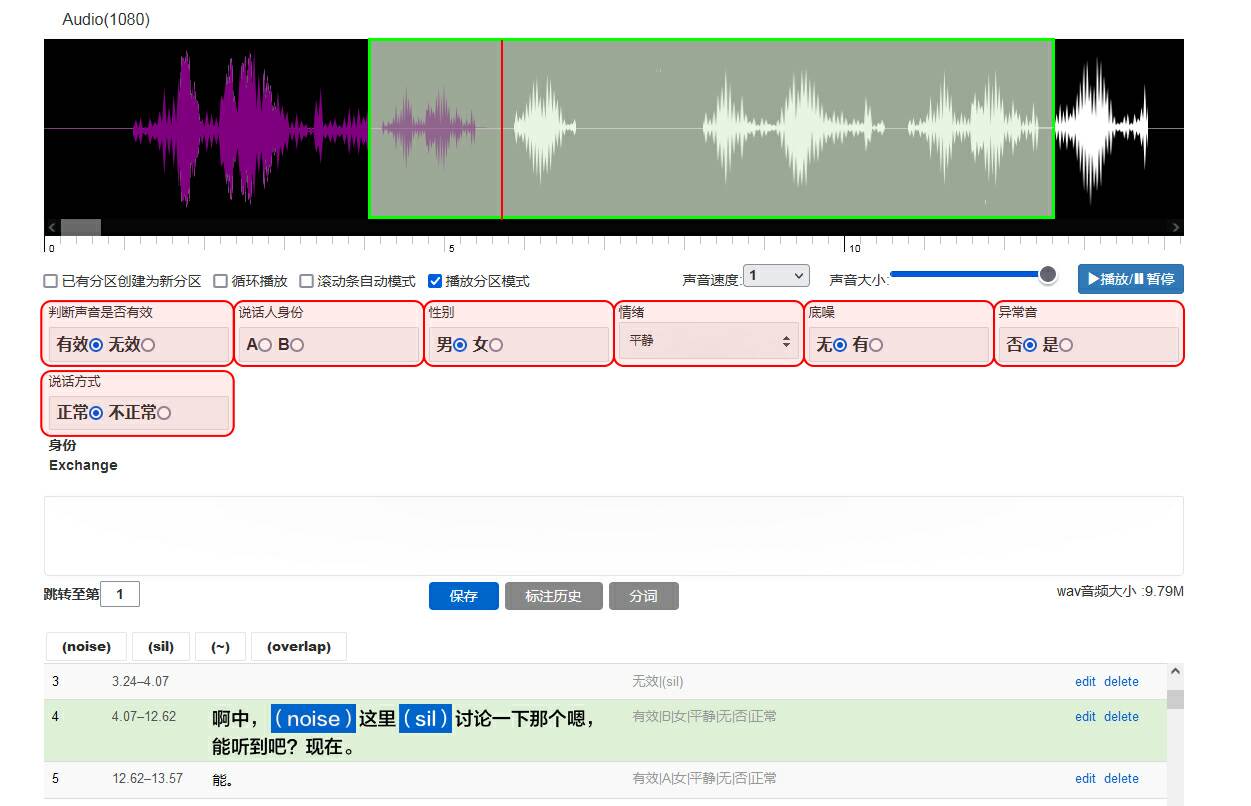
Task: Insert the (noise) tag
Action: click(x=86, y=647)
